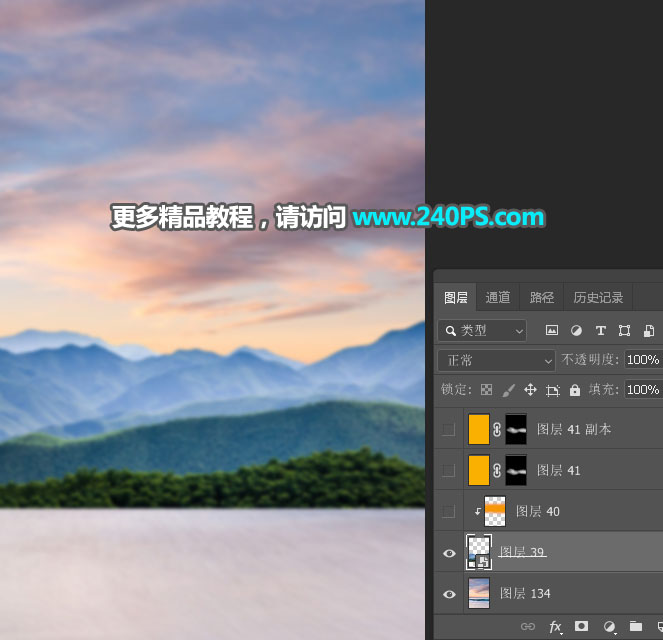
Task: Filter layers by adjustment layer type
Action: 576,331
